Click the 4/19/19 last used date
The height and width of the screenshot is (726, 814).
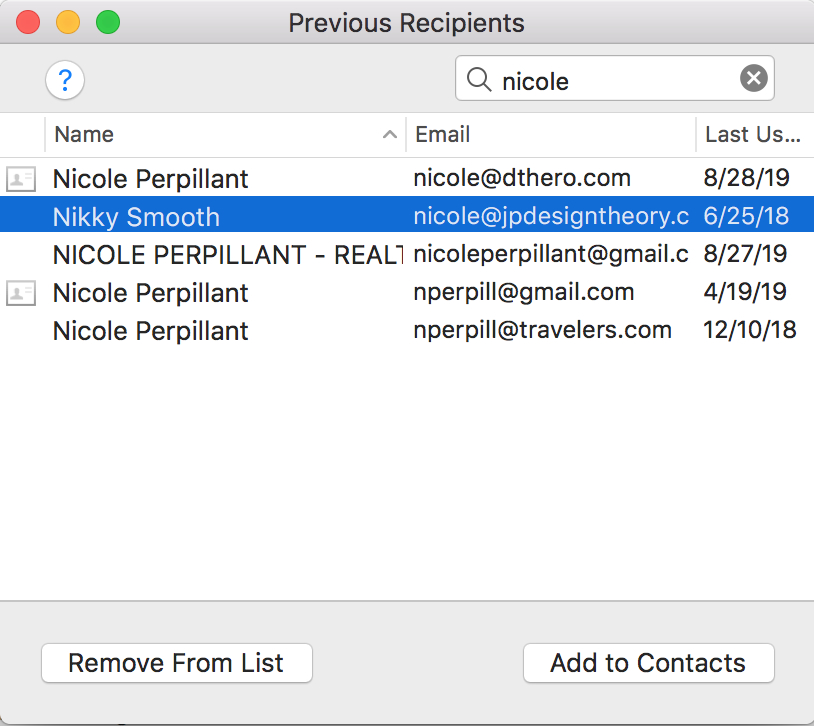click(745, 293)
